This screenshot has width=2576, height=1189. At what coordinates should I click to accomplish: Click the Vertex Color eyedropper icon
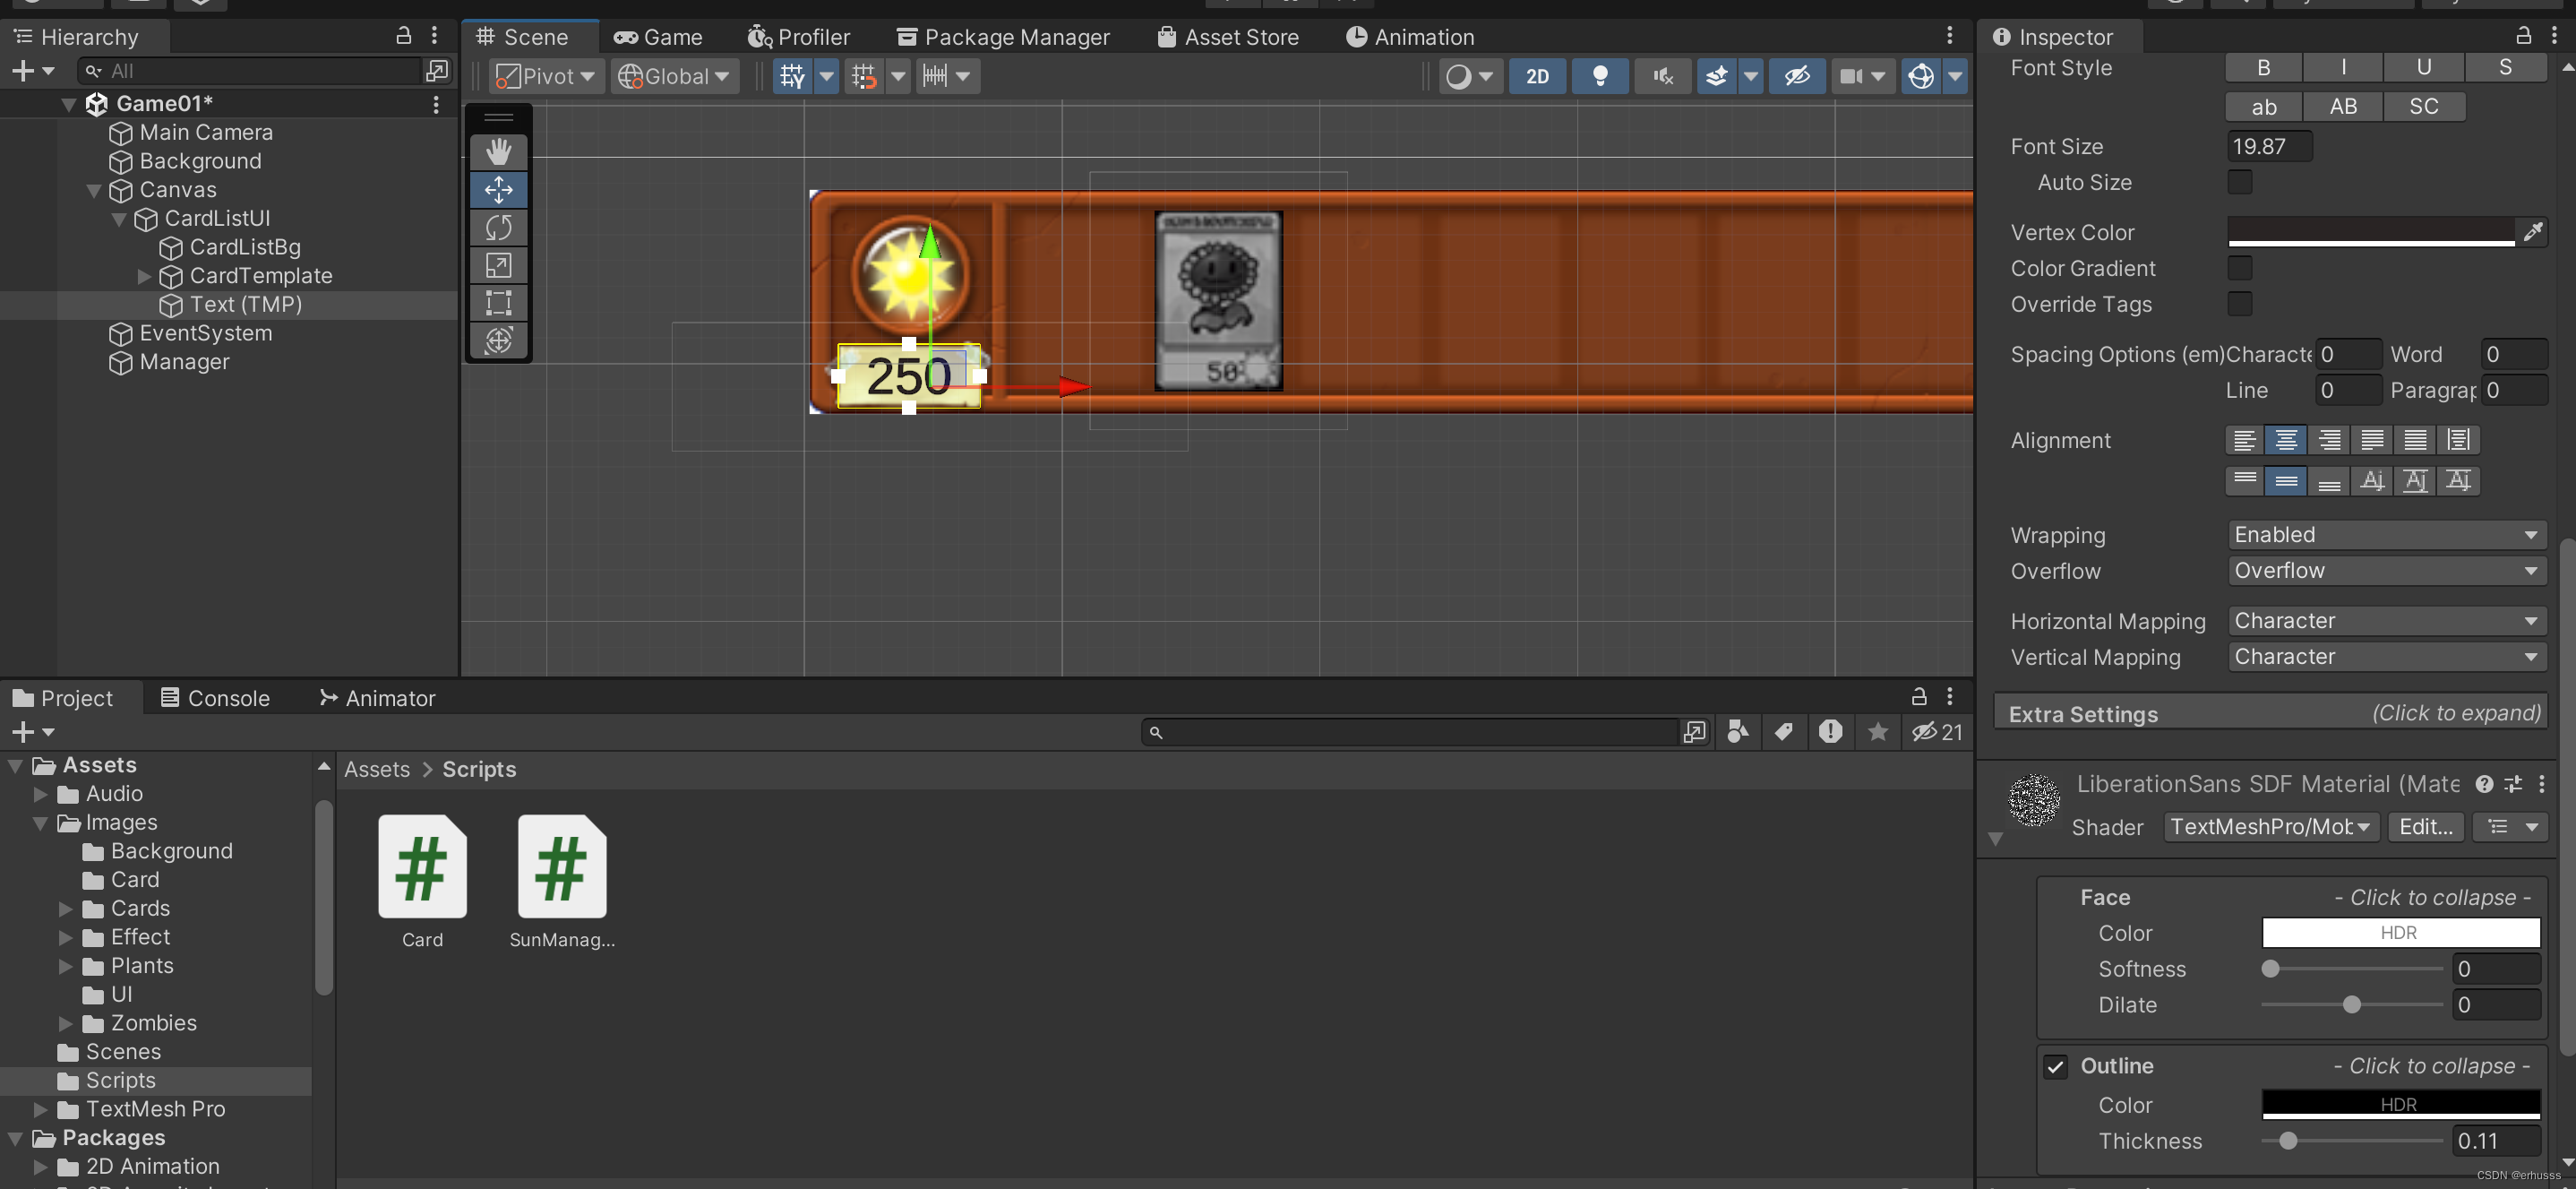[x=2532, y=232]
